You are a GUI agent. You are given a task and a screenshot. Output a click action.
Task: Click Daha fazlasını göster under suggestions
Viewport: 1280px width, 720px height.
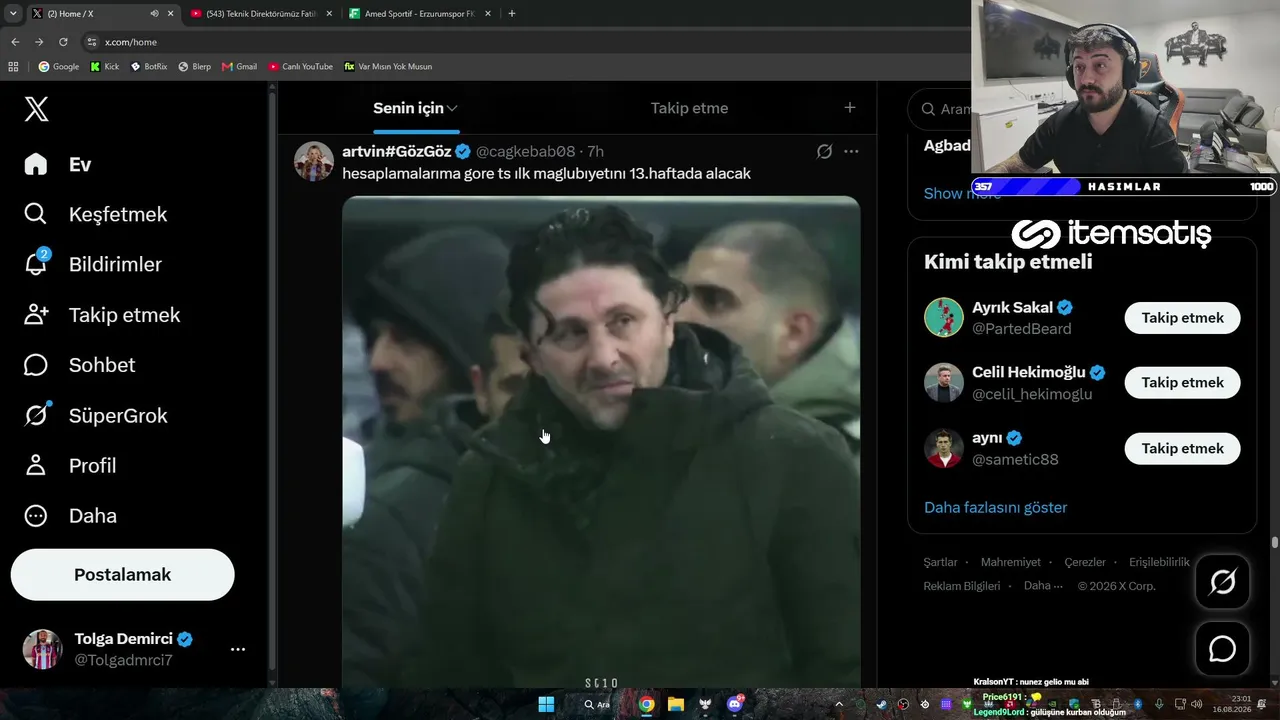(x=995, y=507)
